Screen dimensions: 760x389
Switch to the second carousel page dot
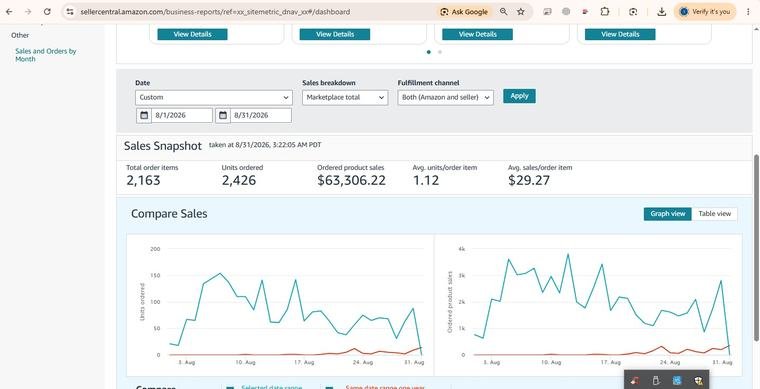440,52
